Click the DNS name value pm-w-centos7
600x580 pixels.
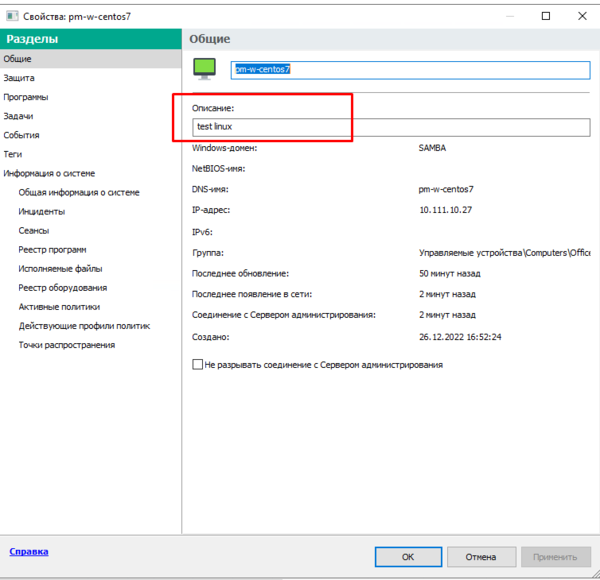point(446,189)
